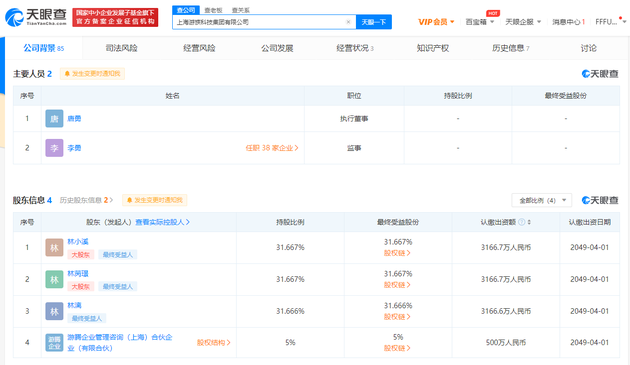Open 唐勇 avatar icon in personnel list
Viewport: 630px width, 365px height.
[x=54, y=119]
